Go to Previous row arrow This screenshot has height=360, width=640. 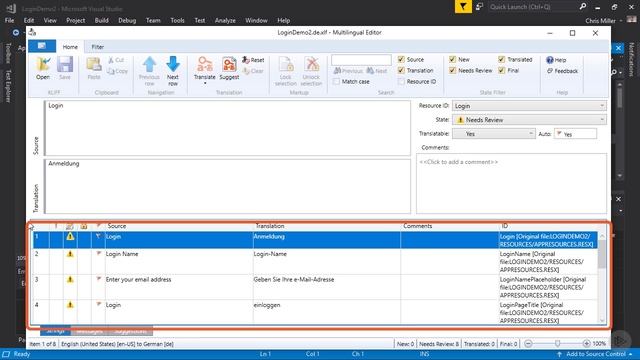pyautogui.click(x=149, y=64)
